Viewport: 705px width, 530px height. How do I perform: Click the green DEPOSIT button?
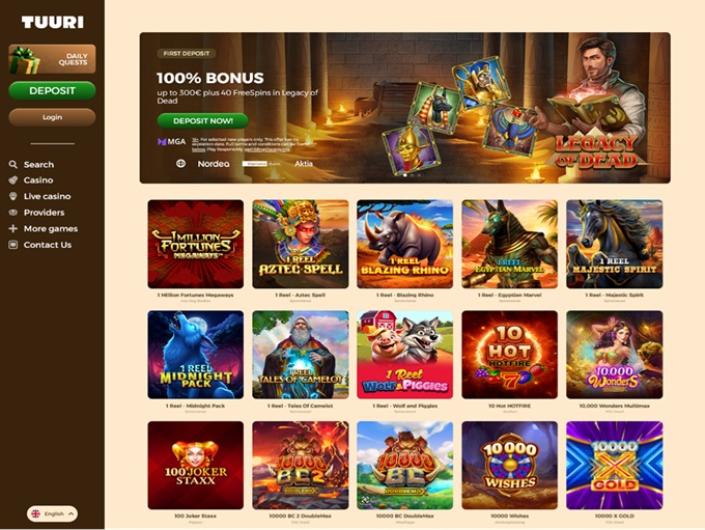pos(52,91)
